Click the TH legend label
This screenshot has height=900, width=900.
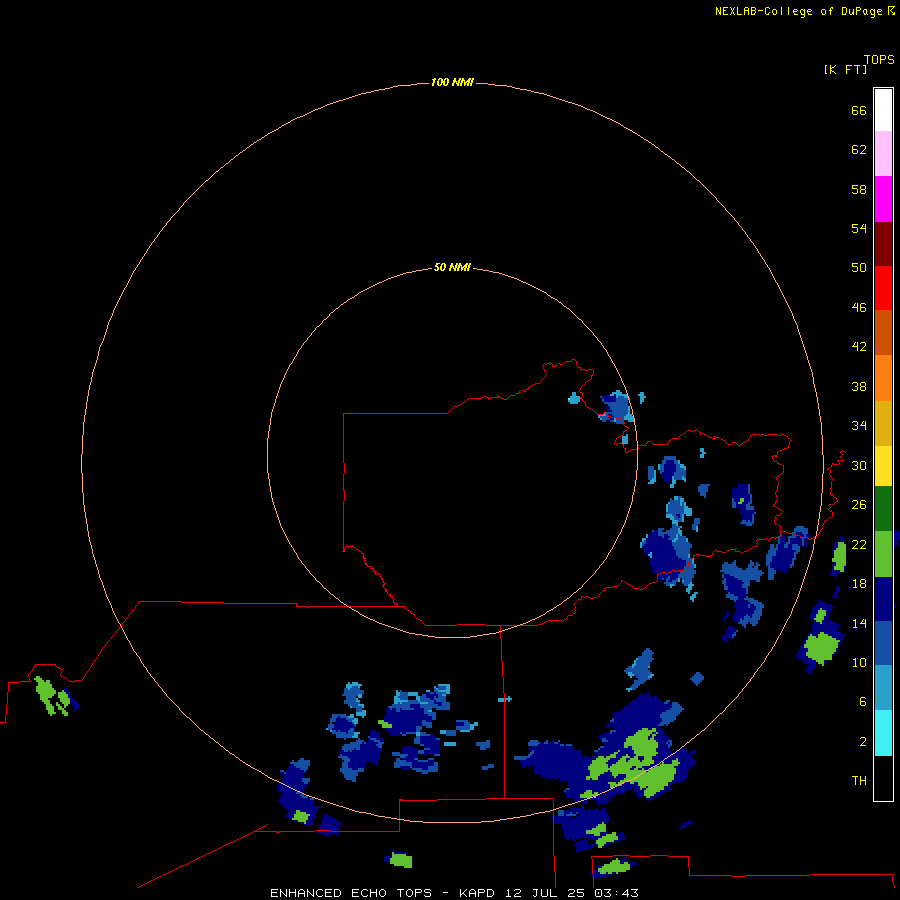[859, 781]
